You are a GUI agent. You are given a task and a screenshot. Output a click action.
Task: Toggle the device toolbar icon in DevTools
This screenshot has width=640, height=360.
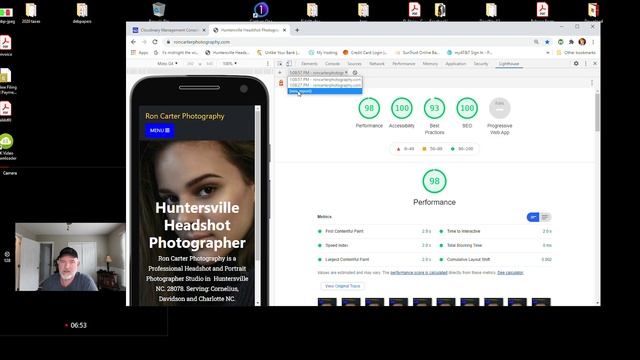click(289, 64)
